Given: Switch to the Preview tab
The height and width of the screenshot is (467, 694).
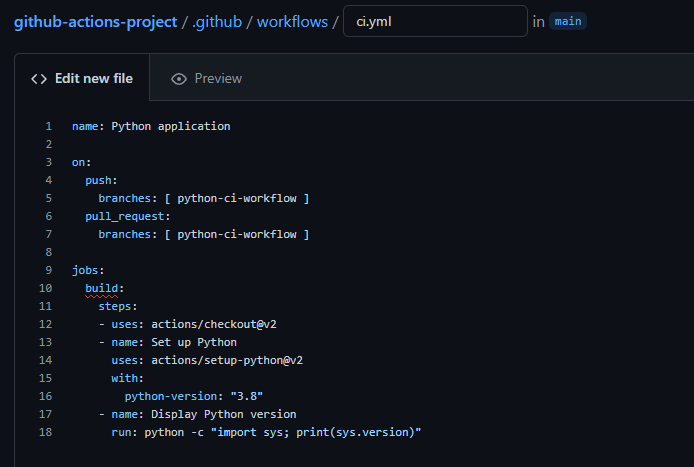Looking at the screenshot, I should pyautogui.click(x=206, y=78).
